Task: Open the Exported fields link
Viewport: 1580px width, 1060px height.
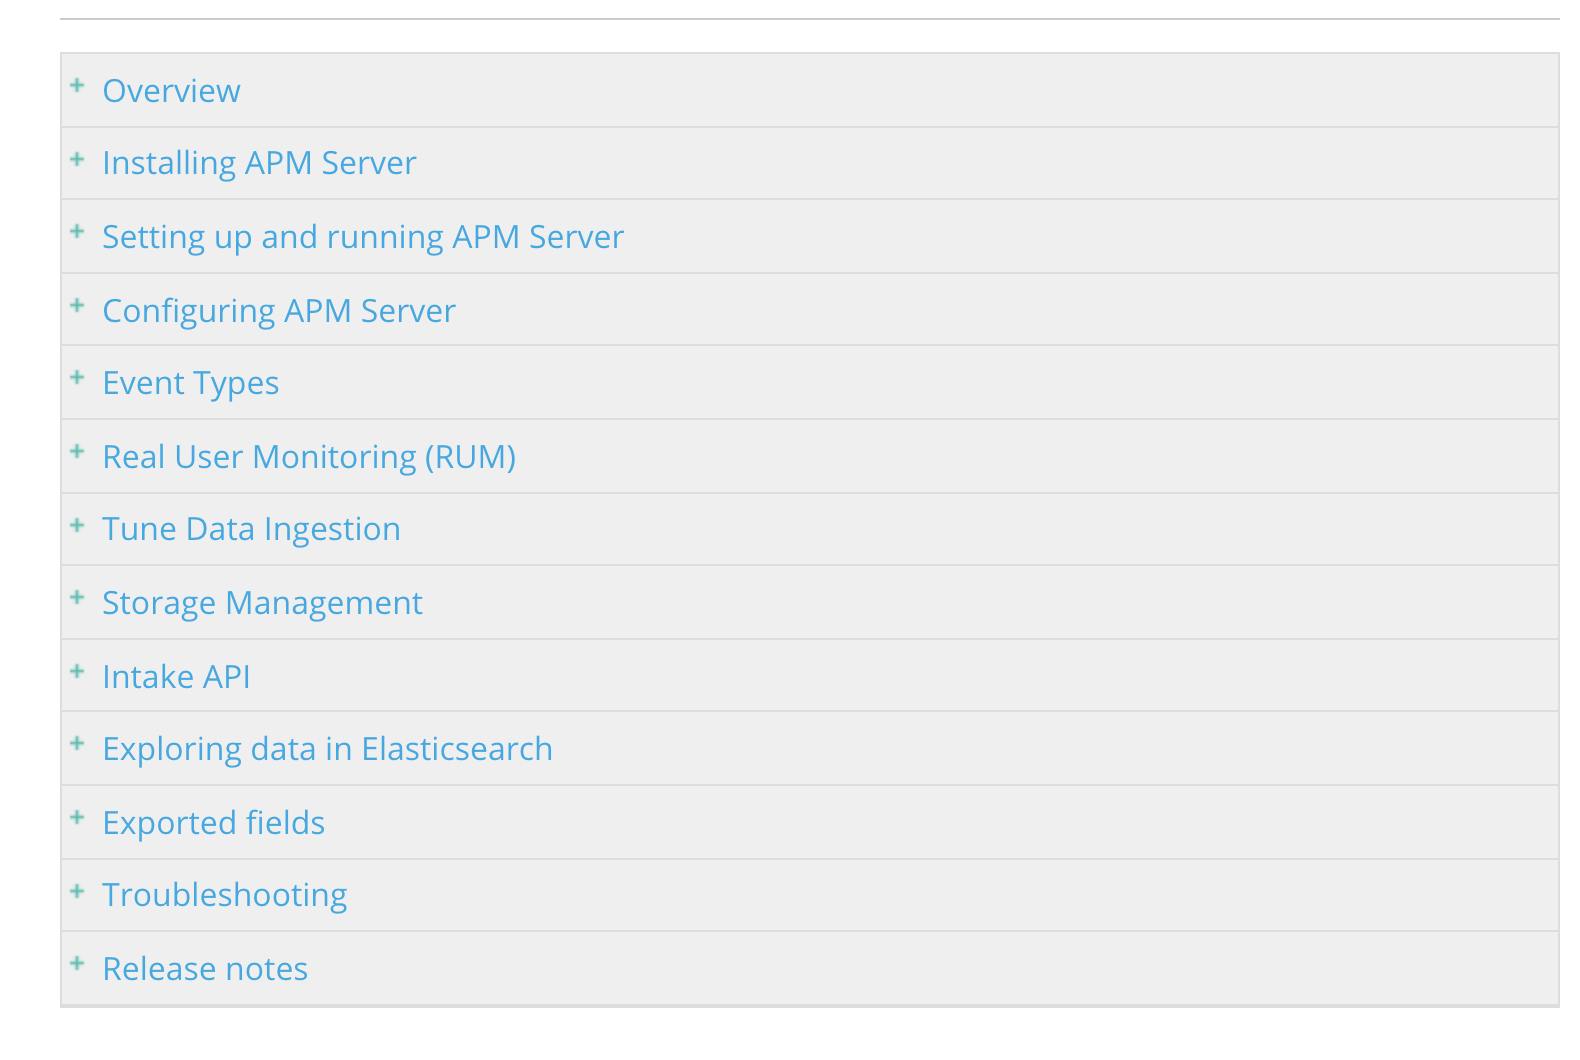Action: pyautogui.click(x=214, y=823)
